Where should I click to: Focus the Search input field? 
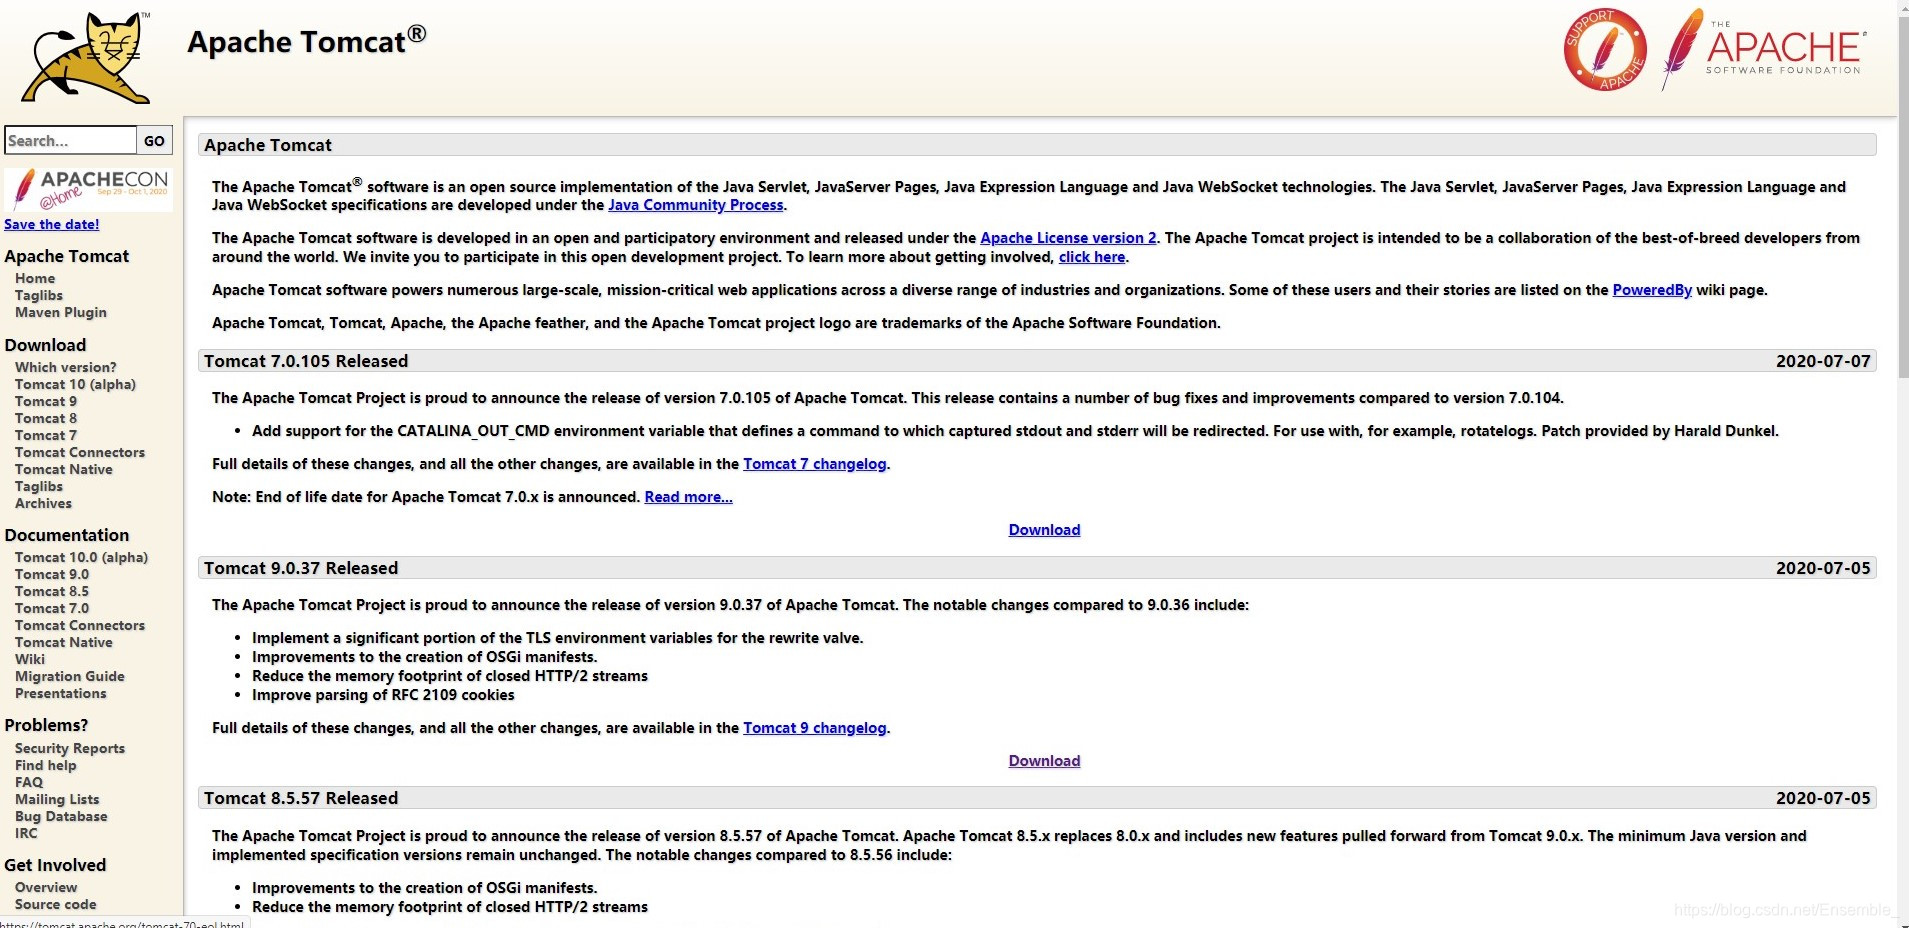[x=70, y=140]
